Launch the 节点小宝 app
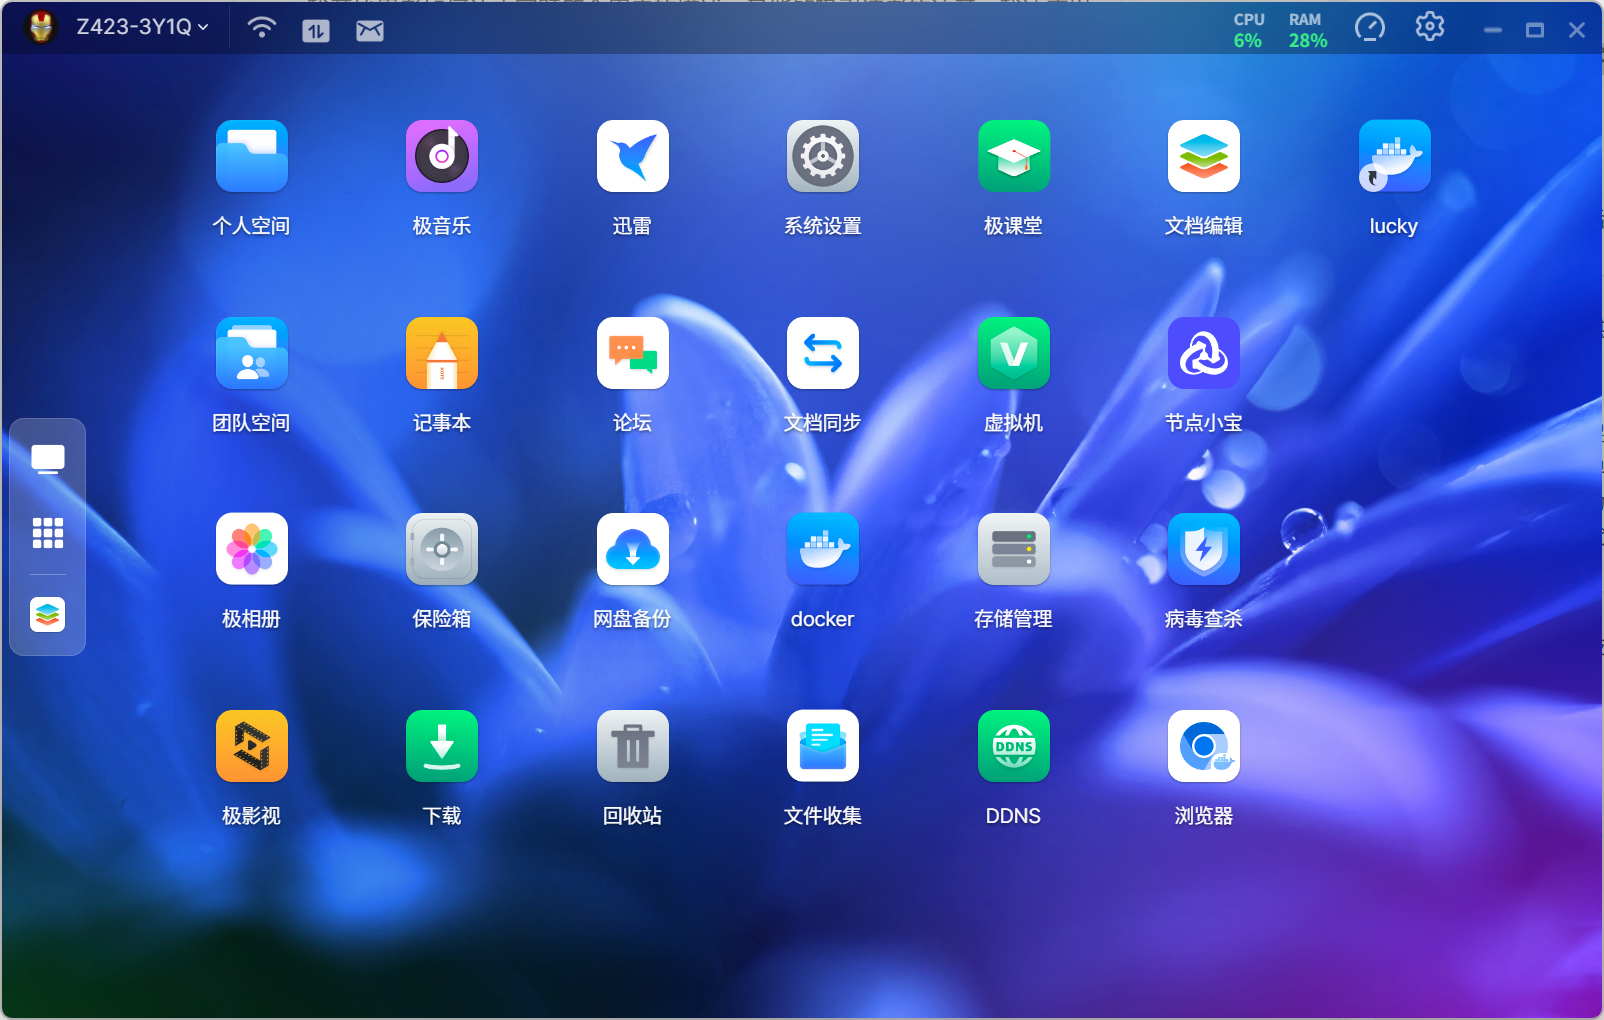The image size is (1604, 1020). click(1204, 353)
